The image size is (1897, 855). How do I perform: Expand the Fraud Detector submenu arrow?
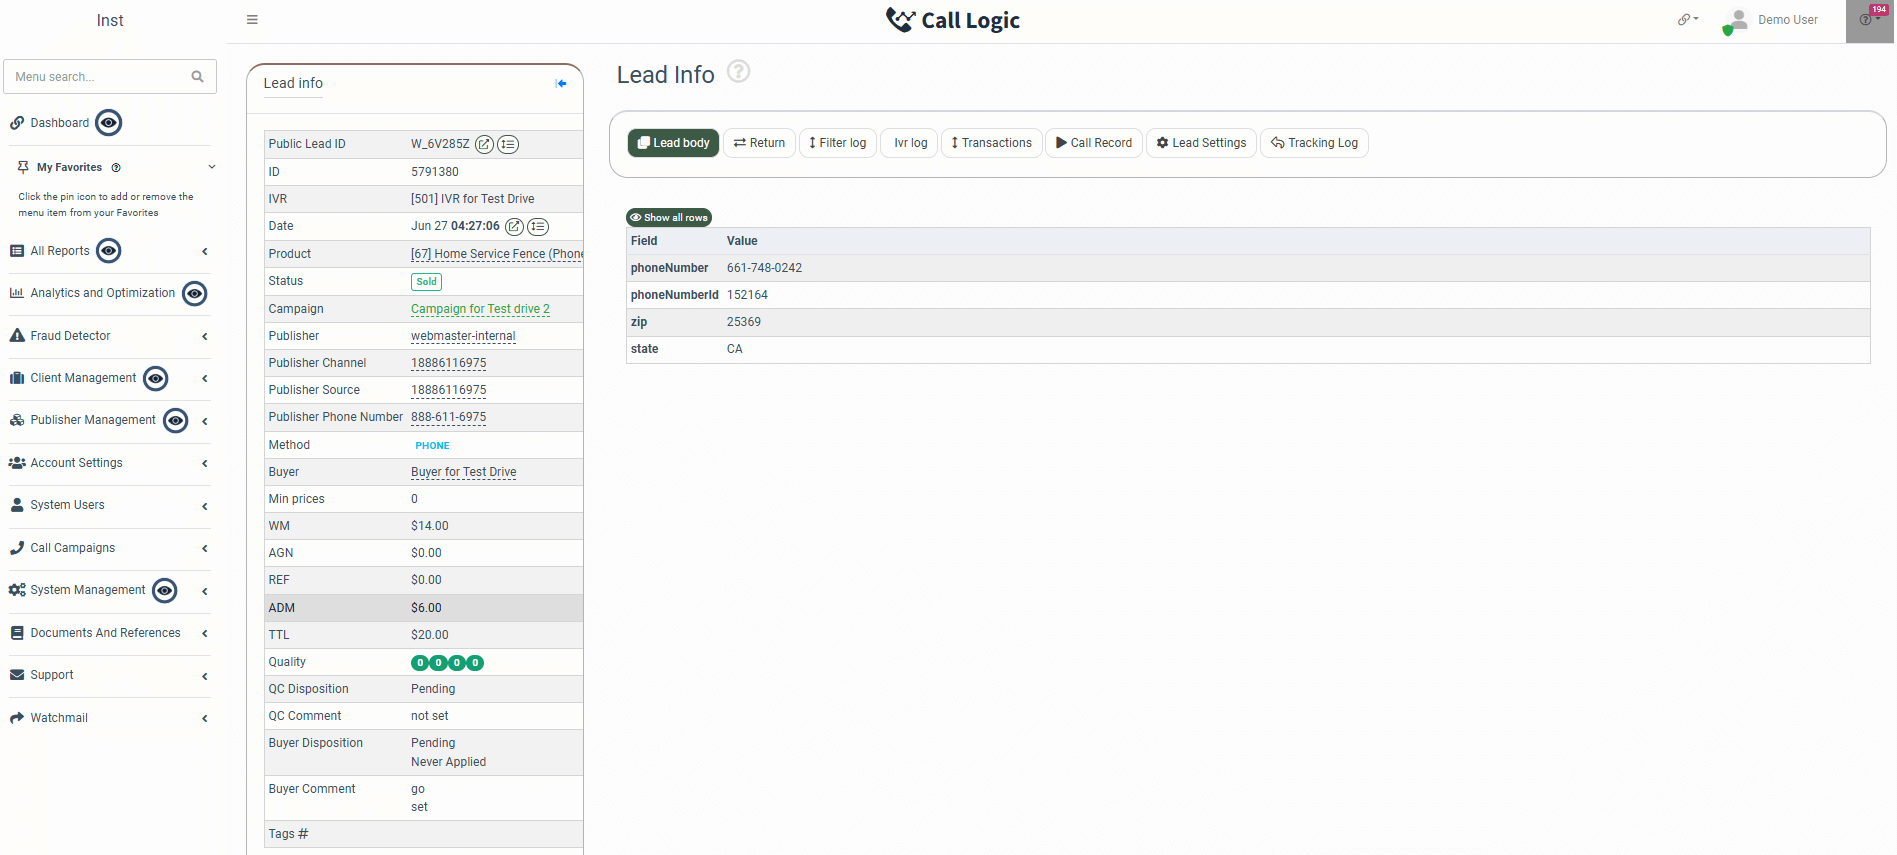tap(205, 336)
